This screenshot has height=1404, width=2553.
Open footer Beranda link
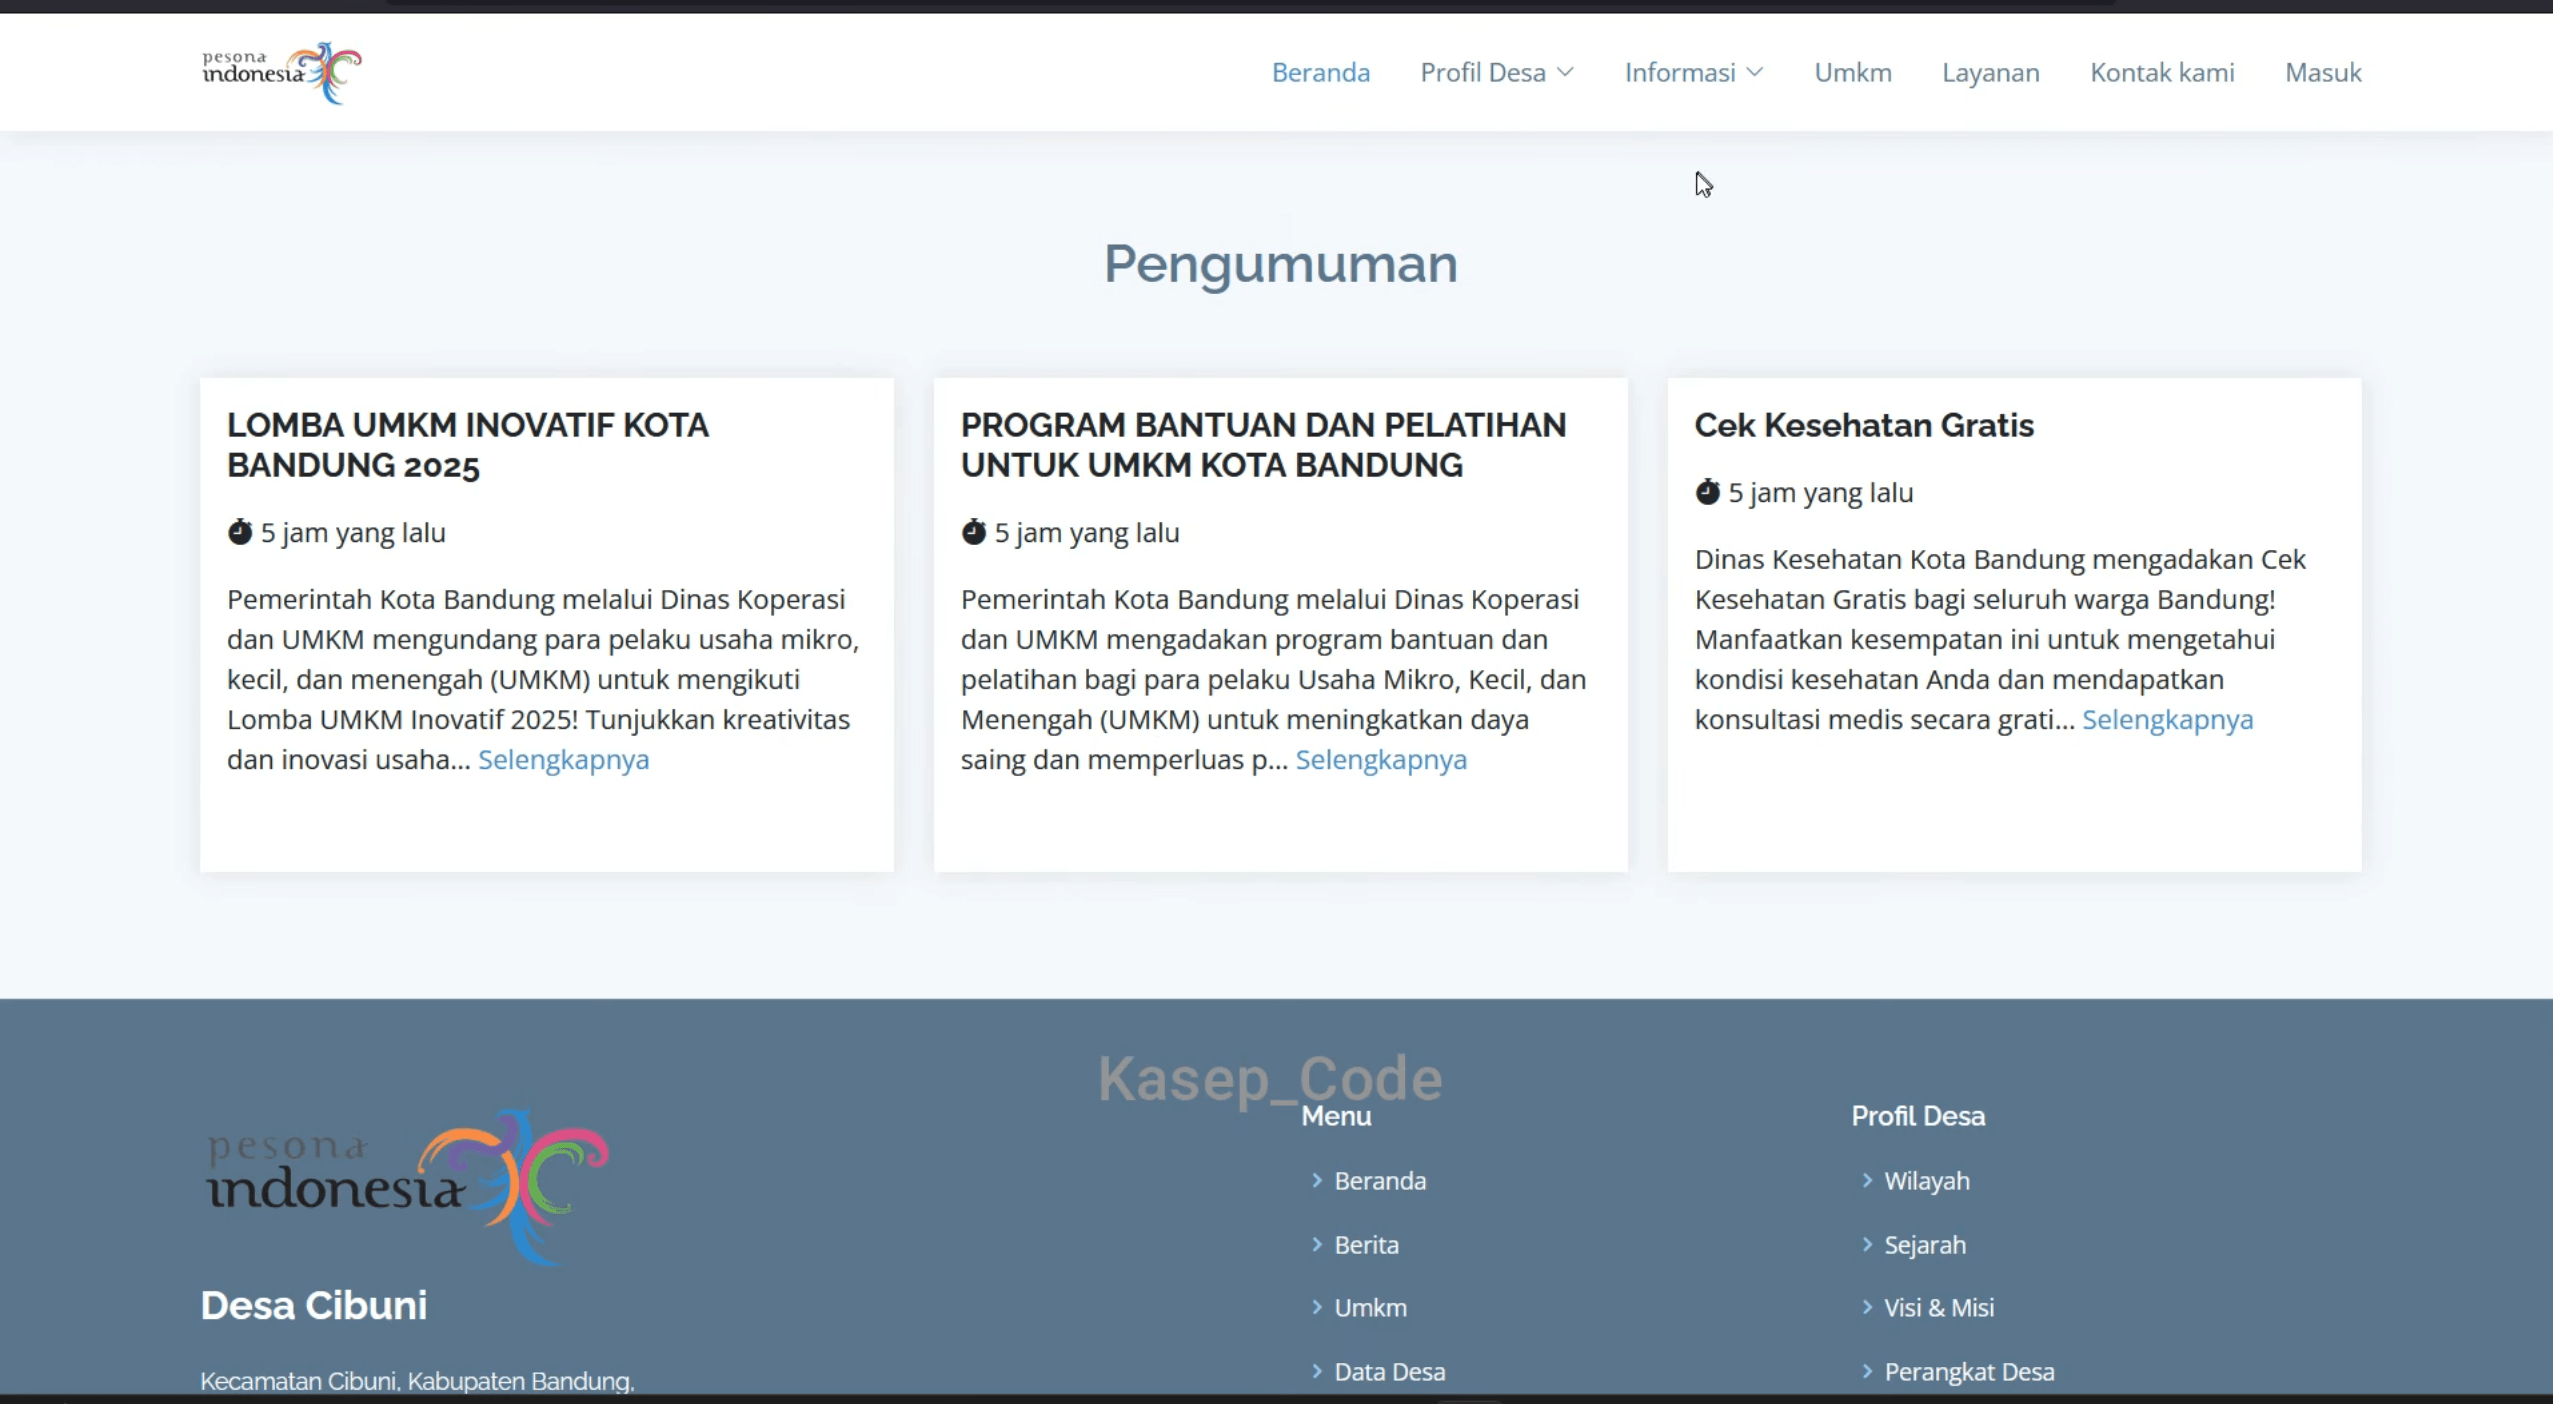1380,1180
